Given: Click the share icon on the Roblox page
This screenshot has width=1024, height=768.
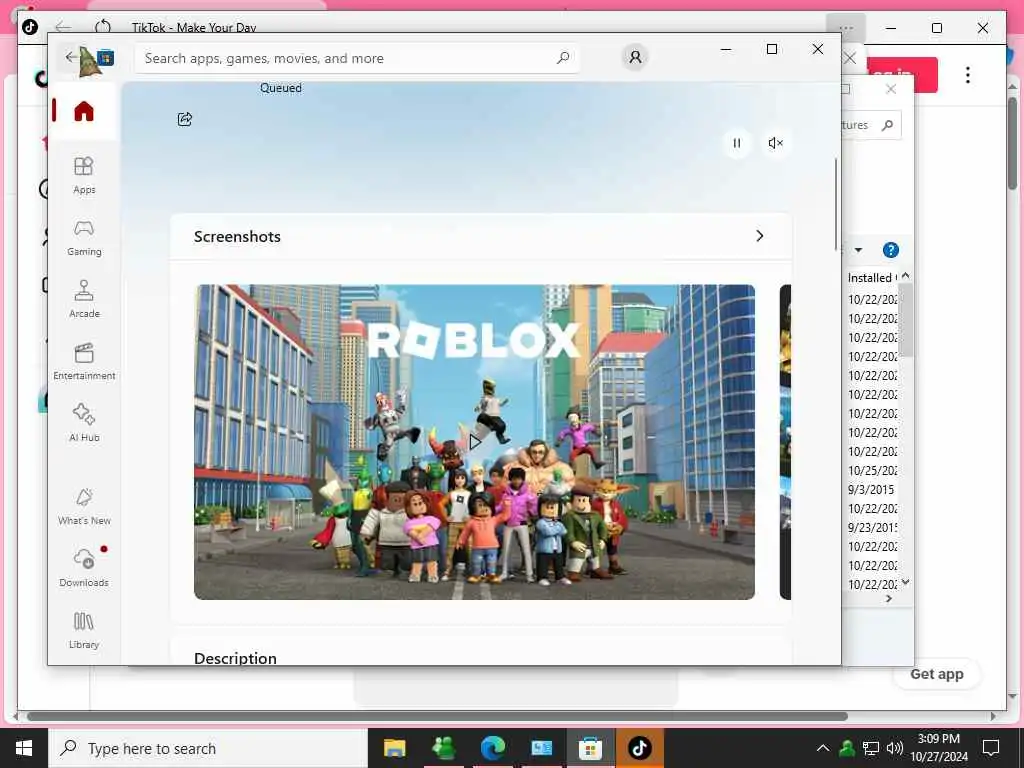Looking at the screenshot, I should 185,119.
